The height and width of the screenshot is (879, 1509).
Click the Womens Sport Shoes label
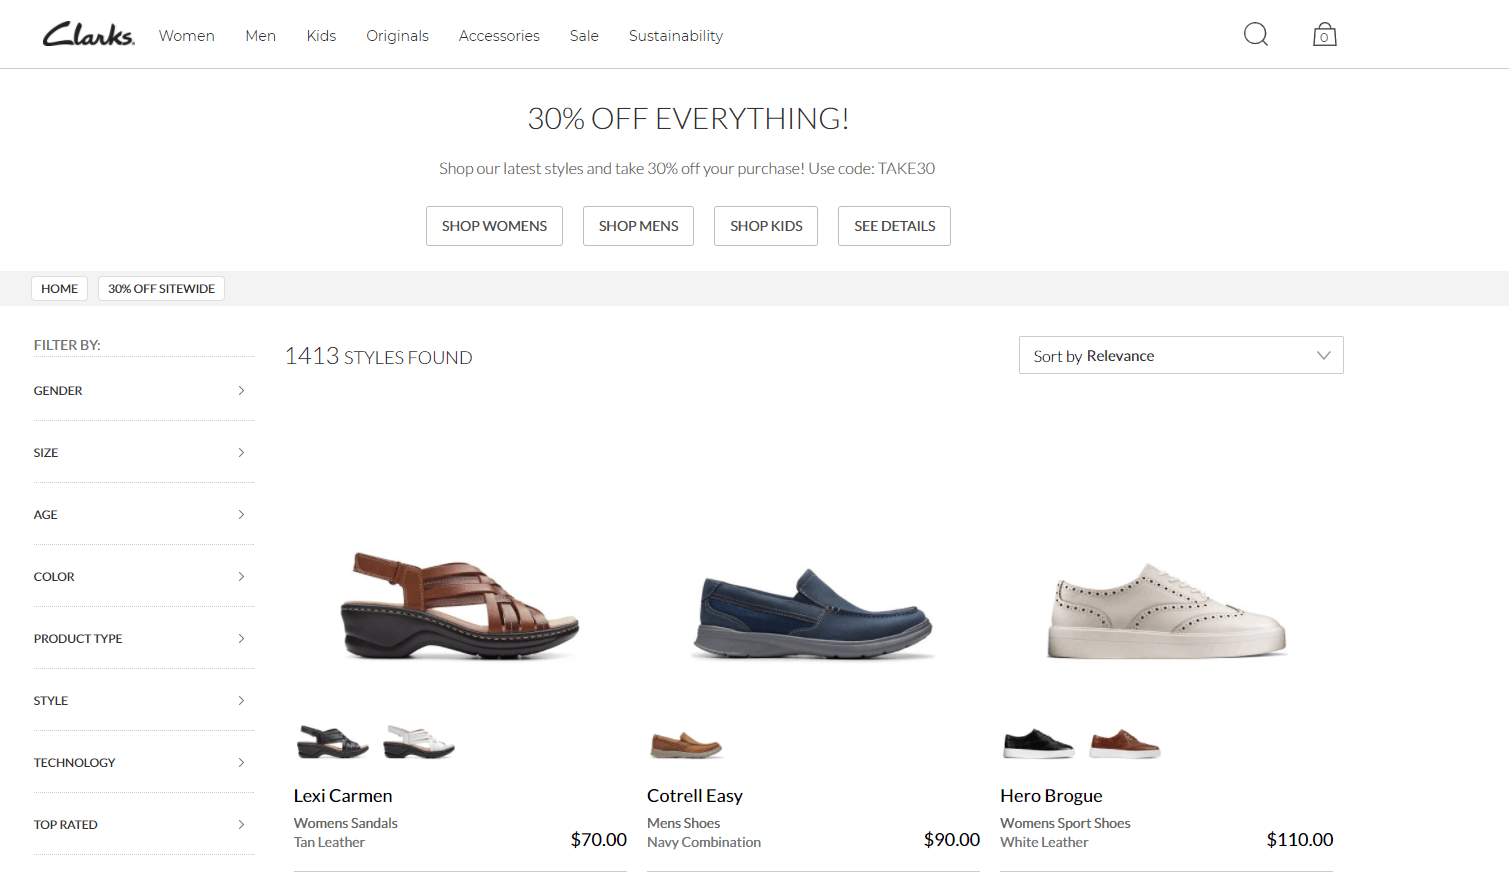[x=1065, y=823]
